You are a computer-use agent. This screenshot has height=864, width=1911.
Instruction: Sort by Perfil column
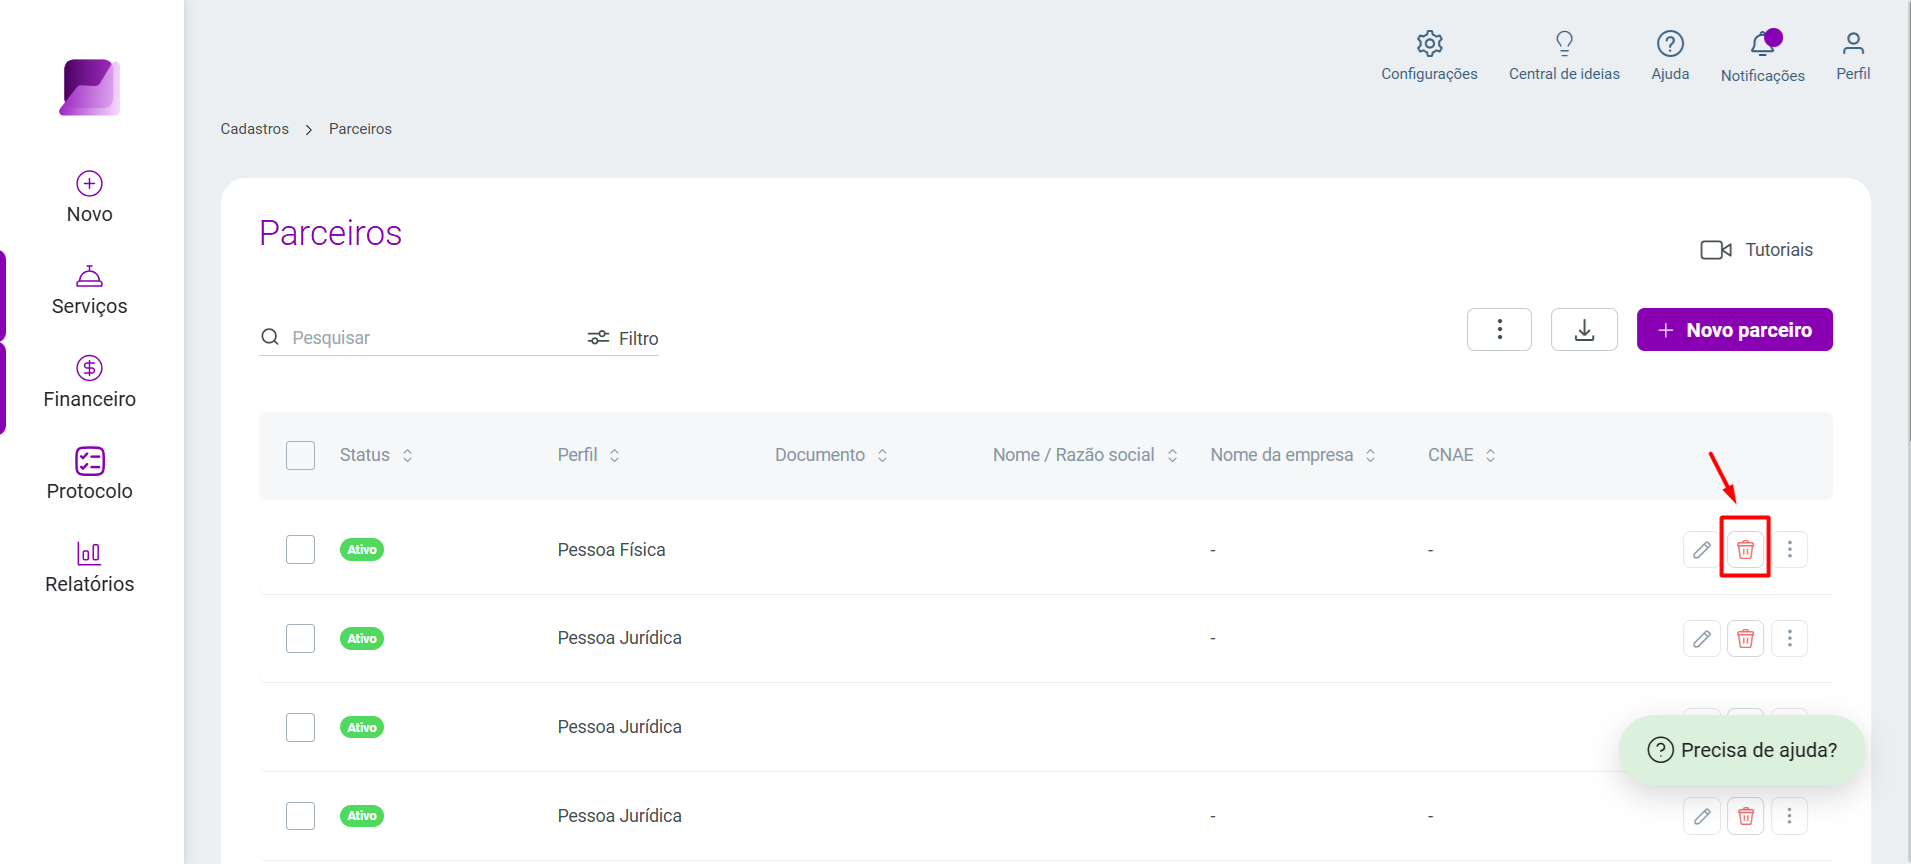[x=589, y=455]
